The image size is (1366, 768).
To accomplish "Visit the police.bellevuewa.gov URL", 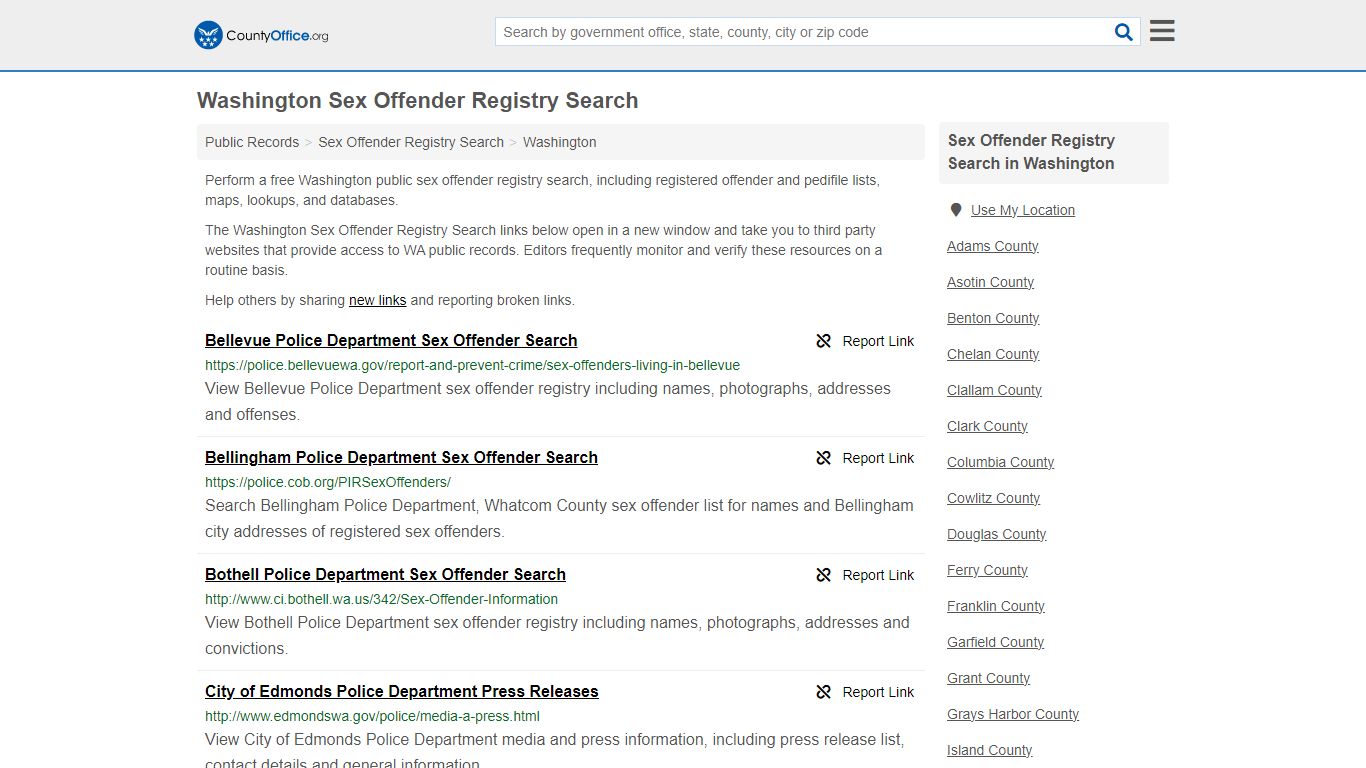I will point(472,365).
